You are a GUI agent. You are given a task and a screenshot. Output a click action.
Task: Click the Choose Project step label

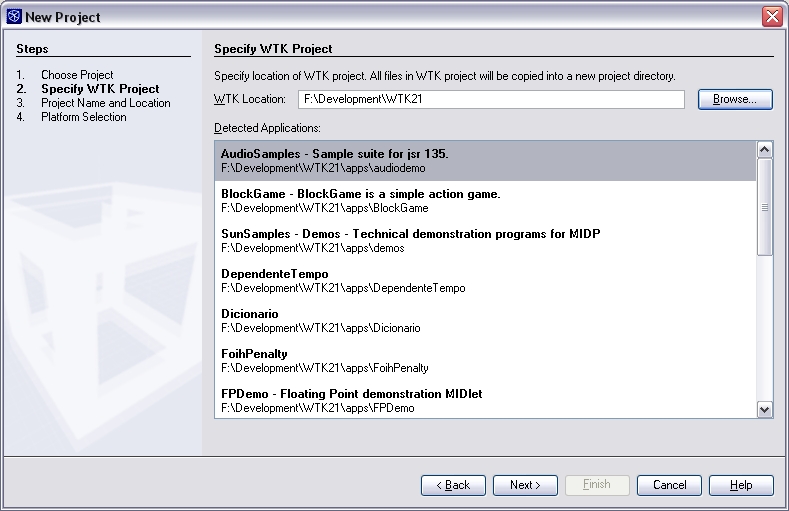click(77, 75)
